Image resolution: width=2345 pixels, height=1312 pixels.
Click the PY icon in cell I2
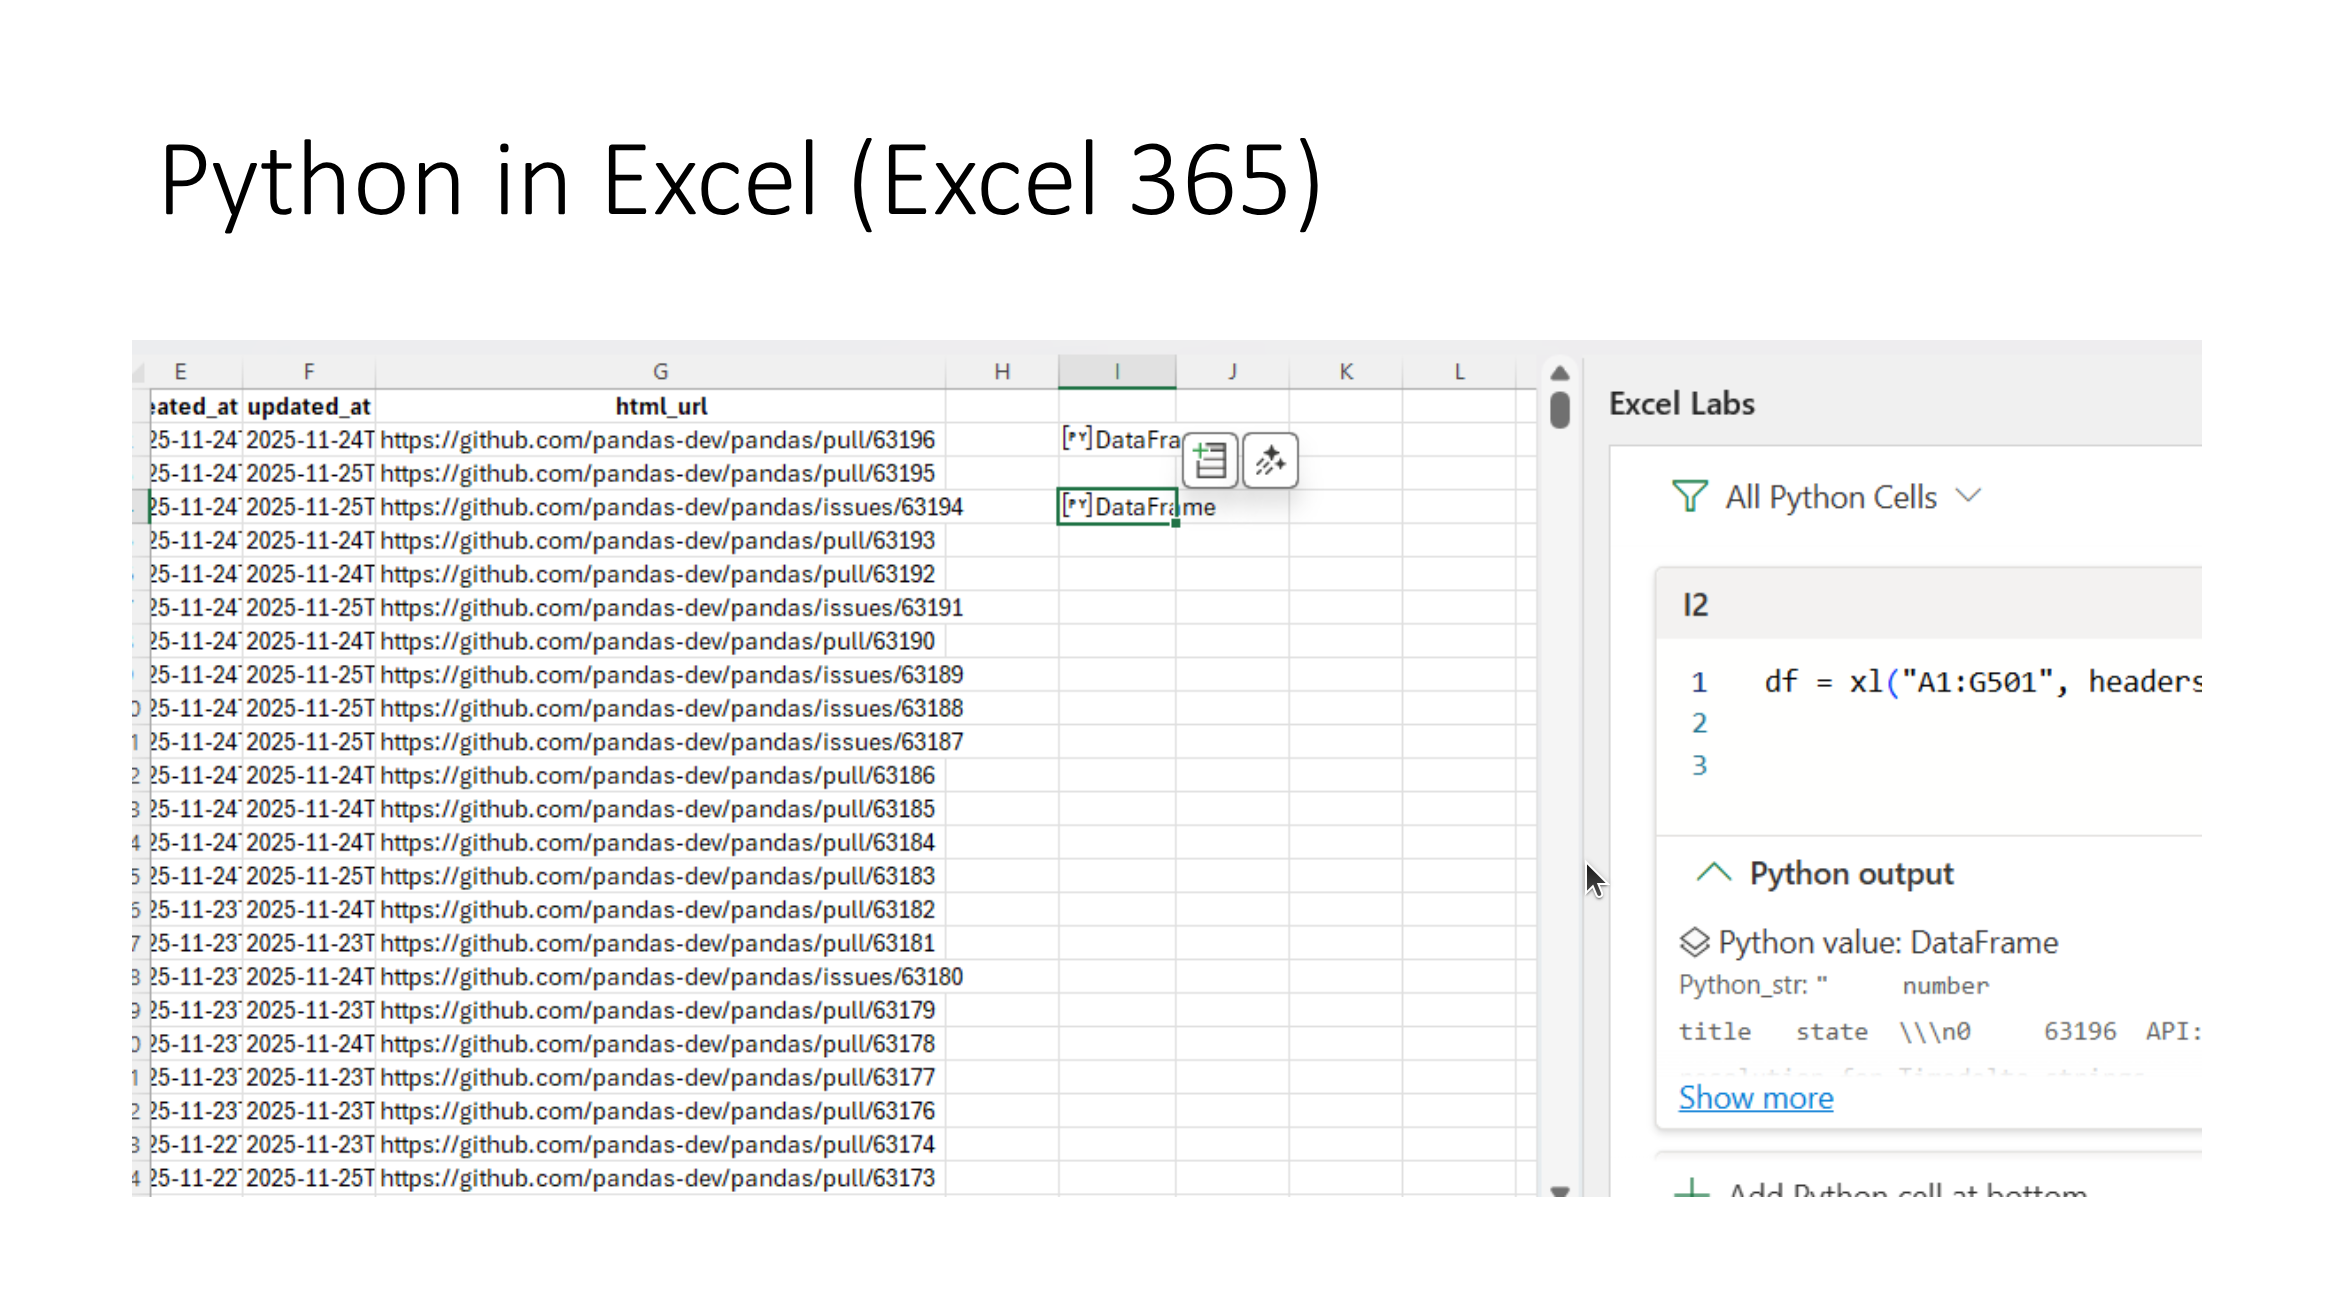point(1077,438)
